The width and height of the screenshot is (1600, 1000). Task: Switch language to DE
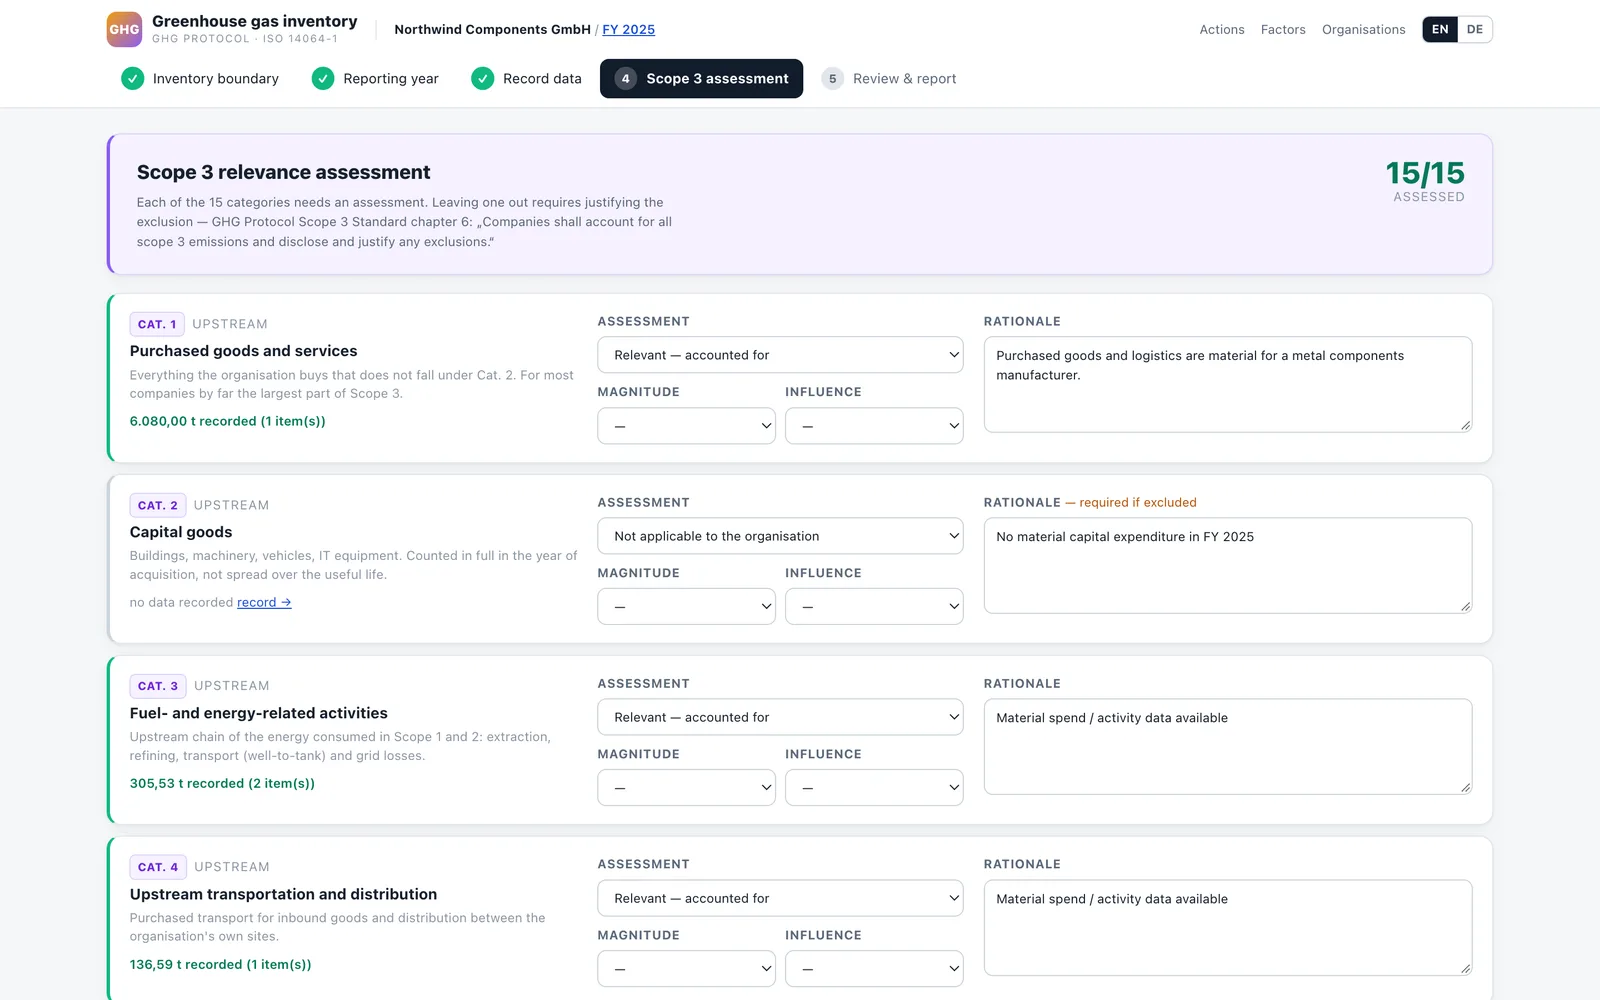click(x=1475, y=29)
